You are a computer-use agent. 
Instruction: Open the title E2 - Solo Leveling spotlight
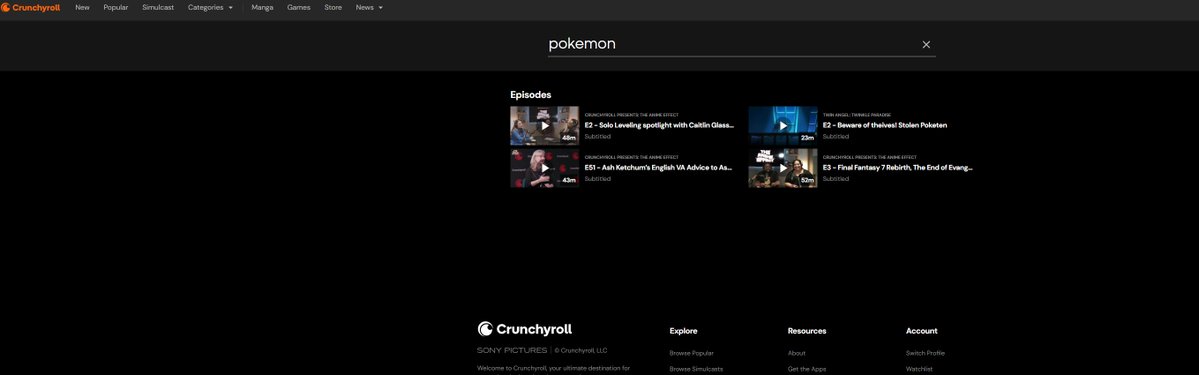(659, 125)
